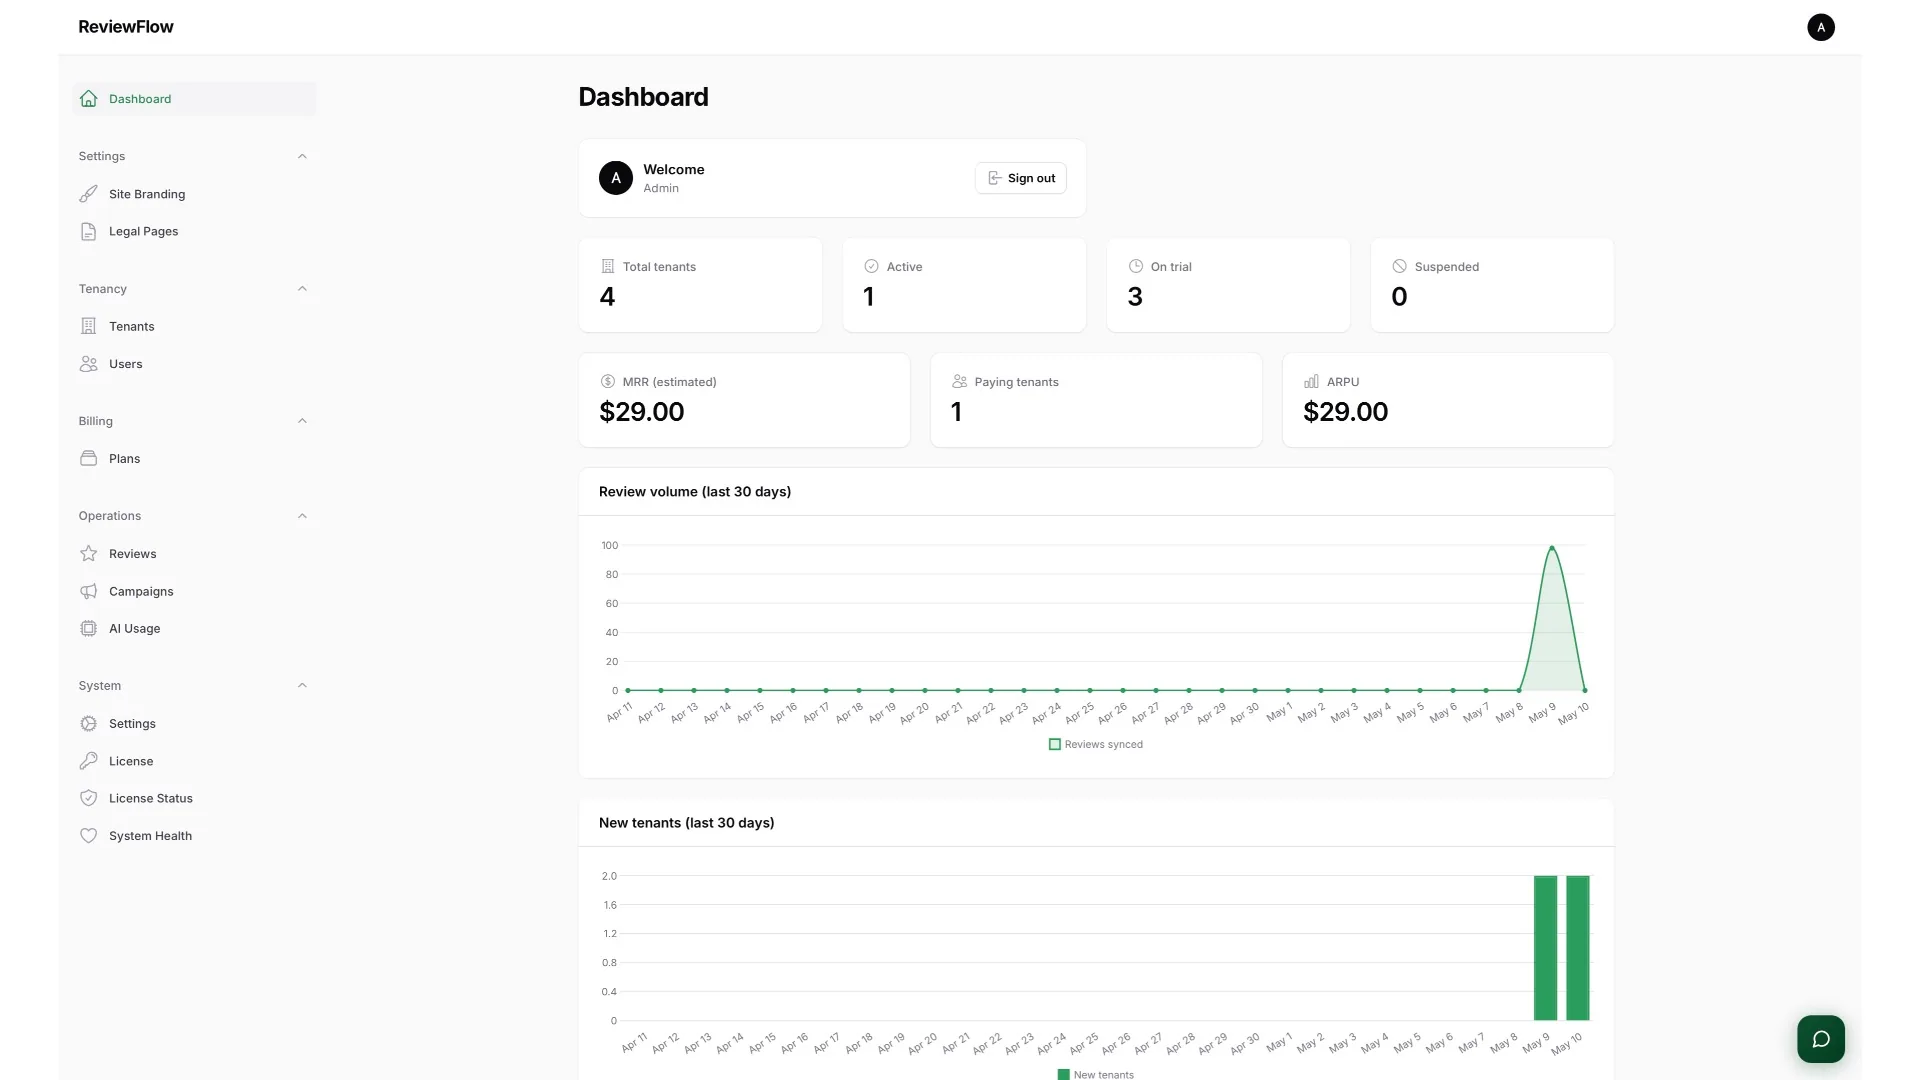Open the Legal Pages link
The height and width of the screenshot is (1080, 1920).
pos(194,231)
